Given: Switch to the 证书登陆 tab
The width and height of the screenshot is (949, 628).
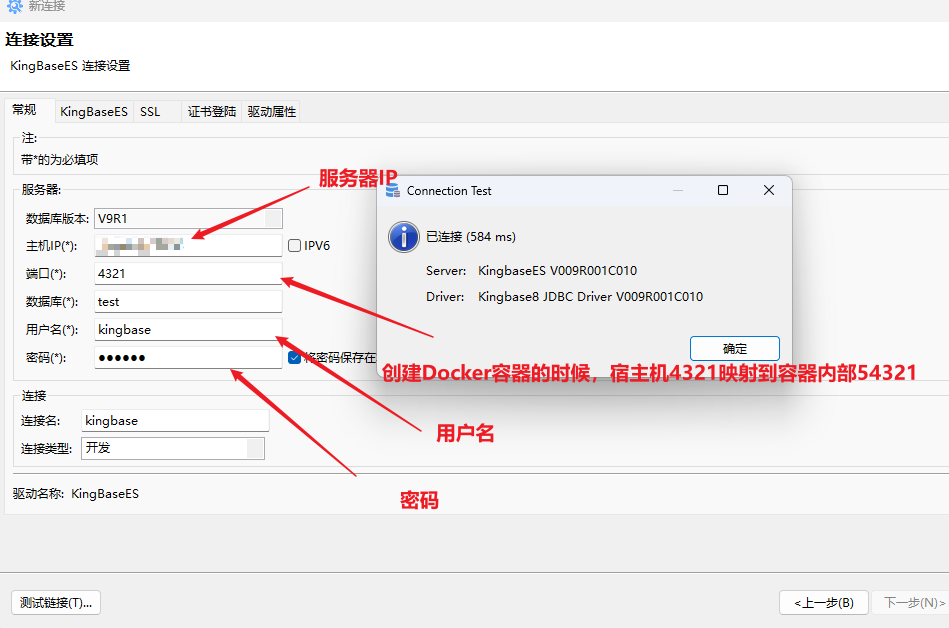Looking at the screenshot, I should click(211, 112).
